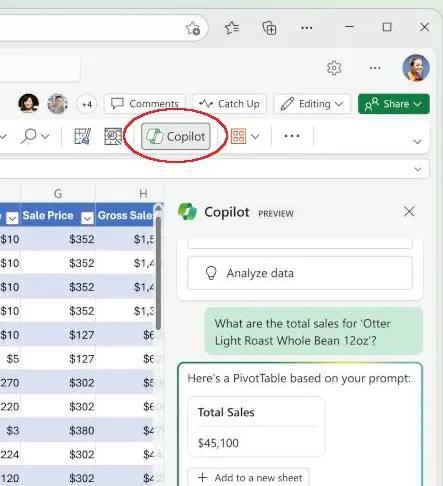This screenshot has height=486, width=443.
Task: Add this page to favorites star
Action: pos(193,28)
